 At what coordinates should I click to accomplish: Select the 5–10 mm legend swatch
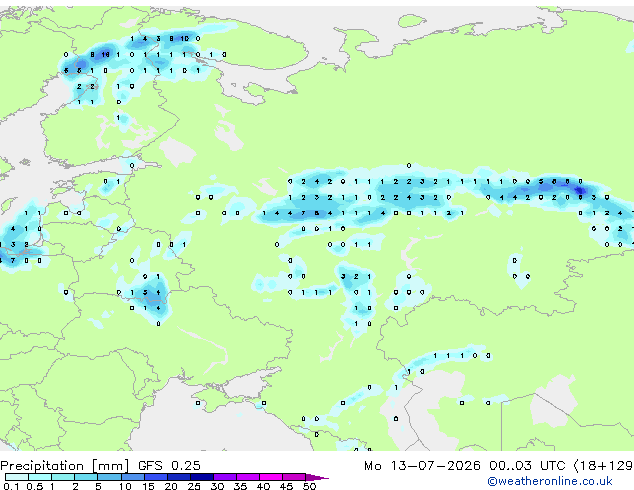109,477
